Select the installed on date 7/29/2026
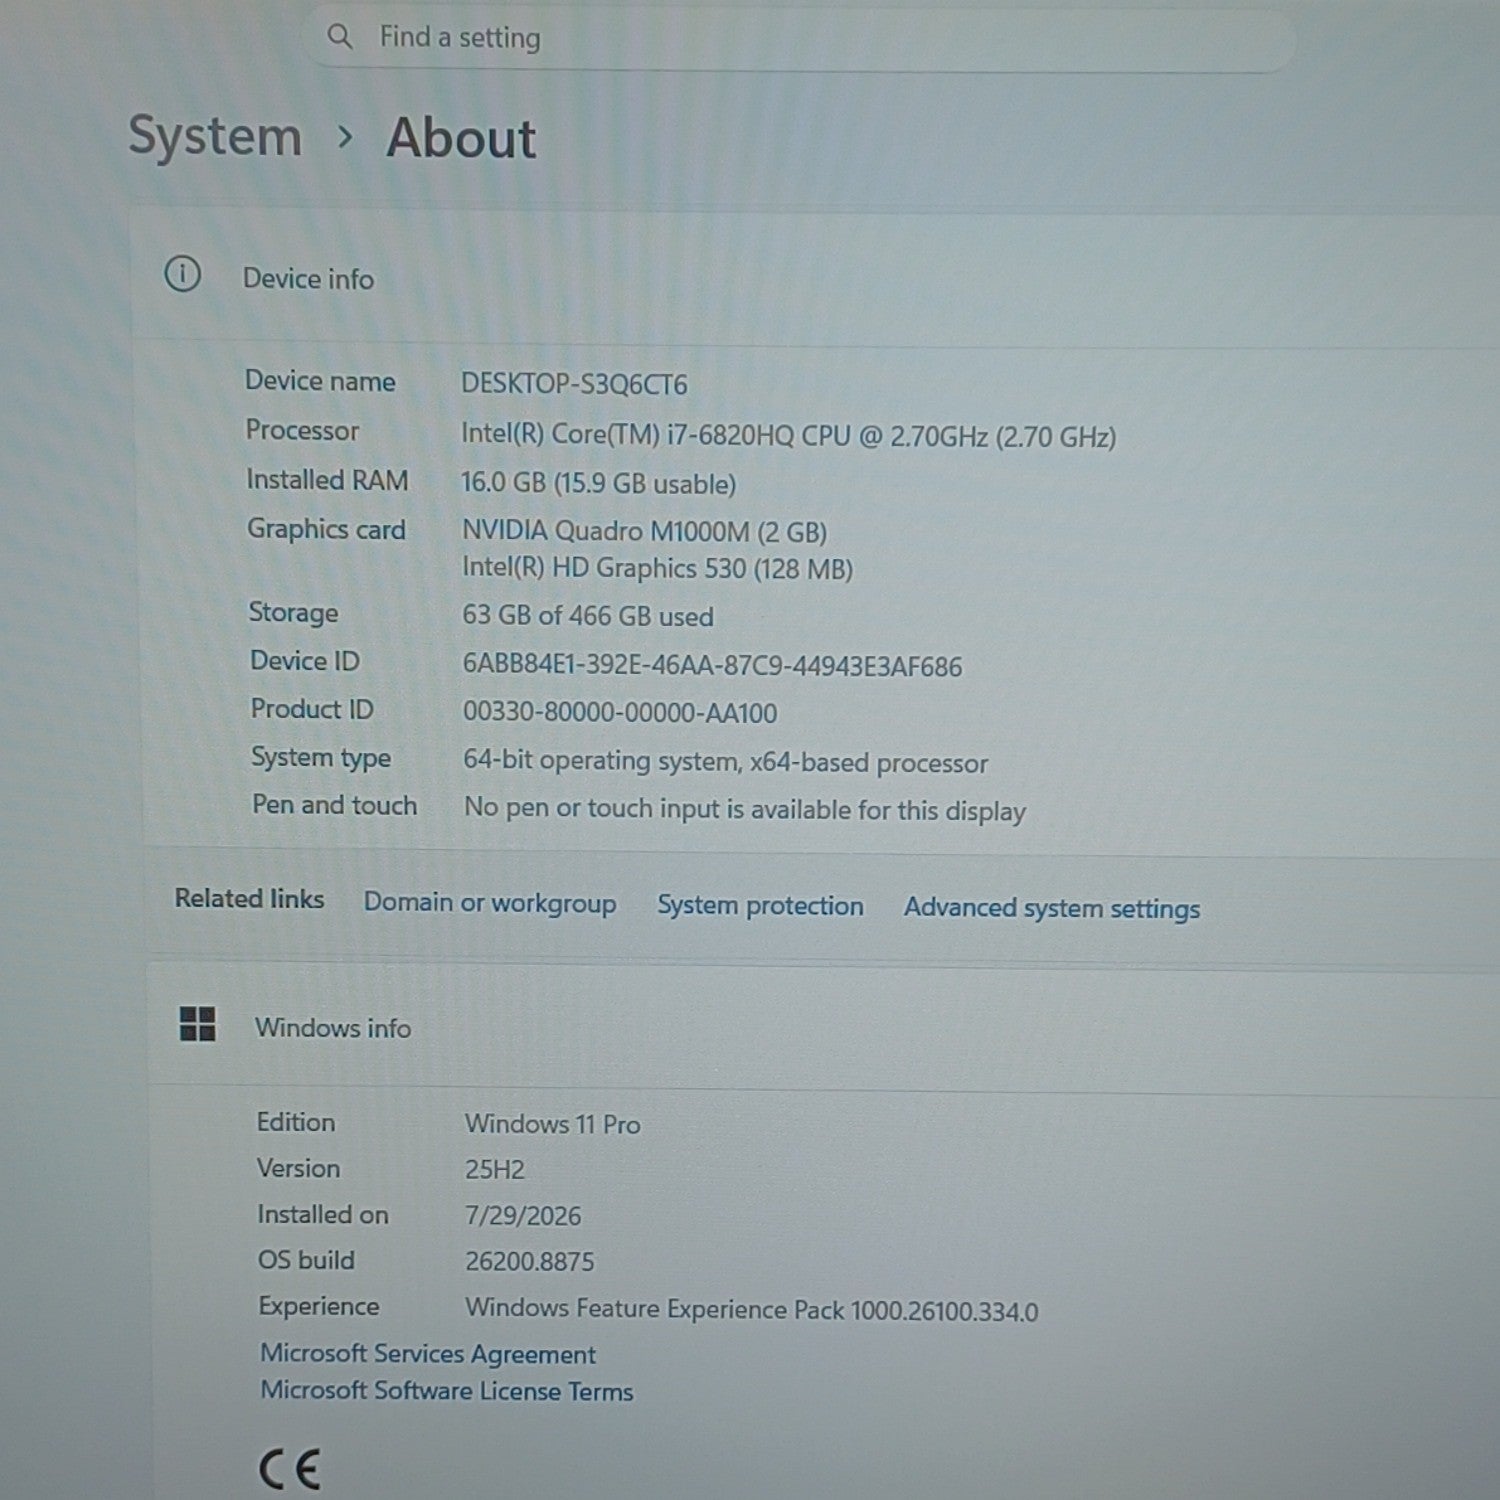The width and height of the screenshot is (1500, 1500). pos(523,1216)
